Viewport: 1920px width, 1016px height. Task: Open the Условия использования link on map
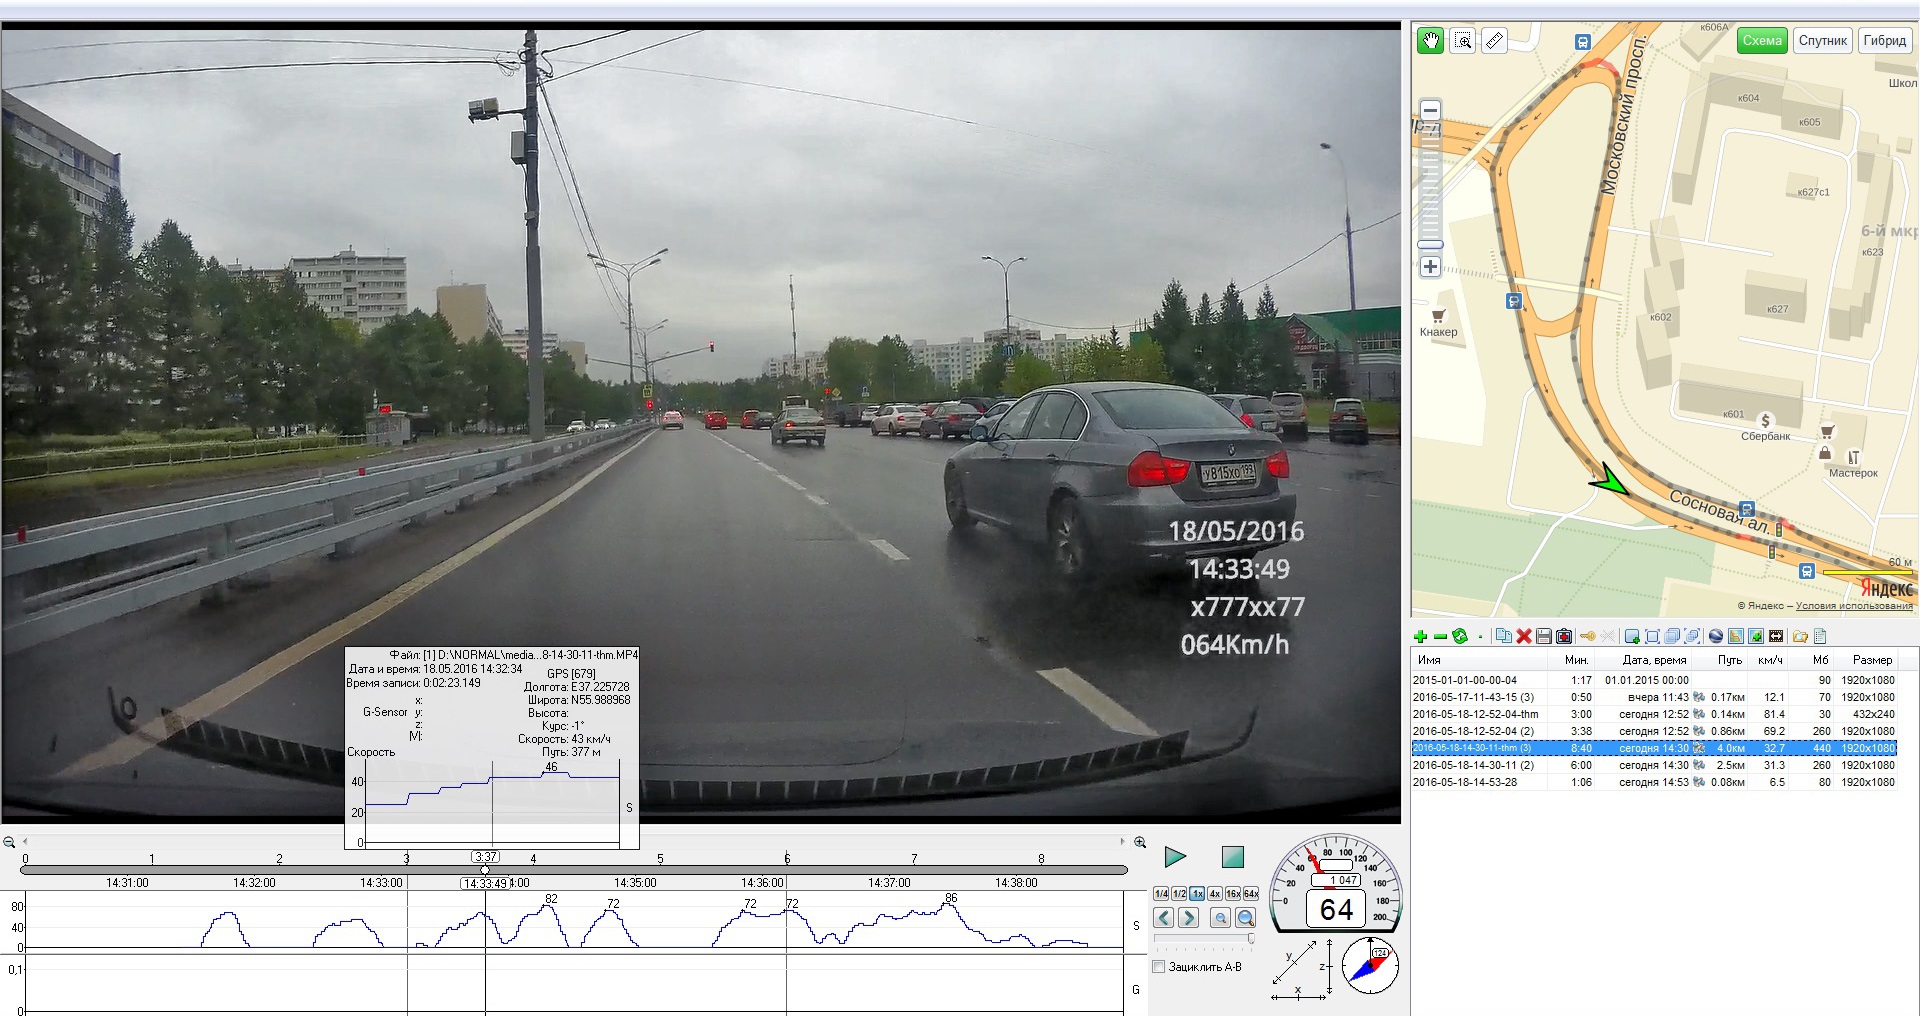pyautogui.click(x=1853, y=606)
